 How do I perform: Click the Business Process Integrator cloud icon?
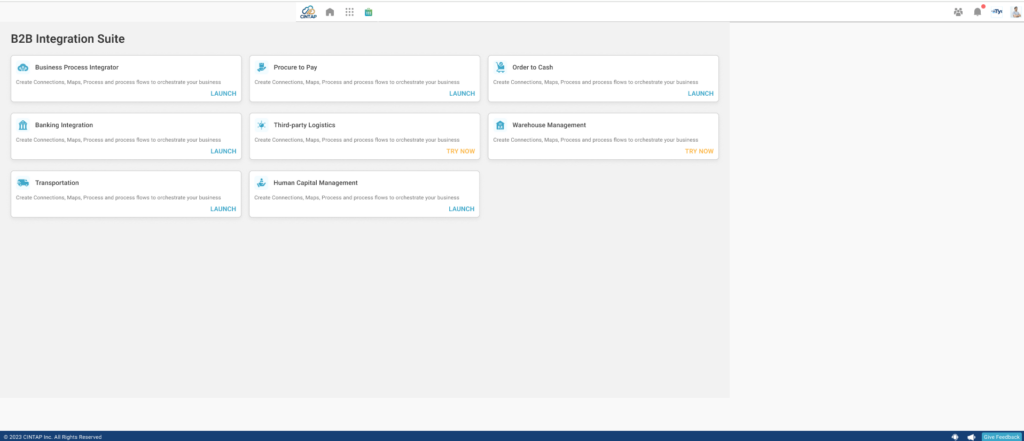coord(23,67)
